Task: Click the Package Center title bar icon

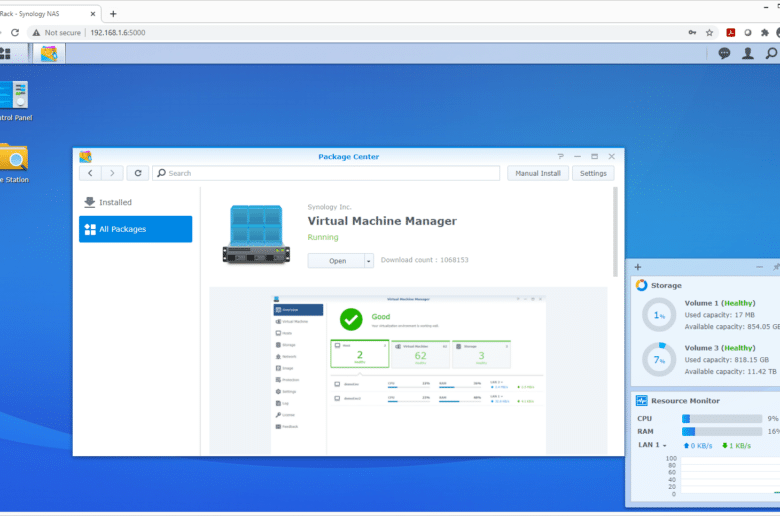Action: [86, 157]
